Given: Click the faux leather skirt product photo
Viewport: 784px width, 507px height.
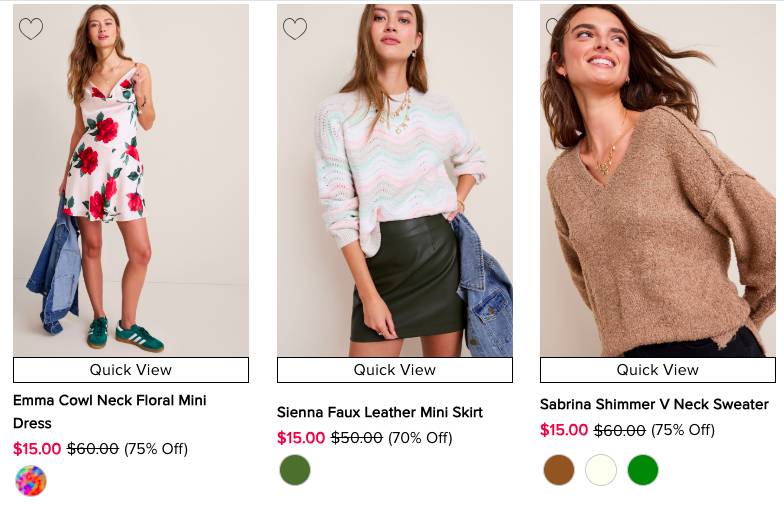Looking at the screenshot, I should [395, 180].
